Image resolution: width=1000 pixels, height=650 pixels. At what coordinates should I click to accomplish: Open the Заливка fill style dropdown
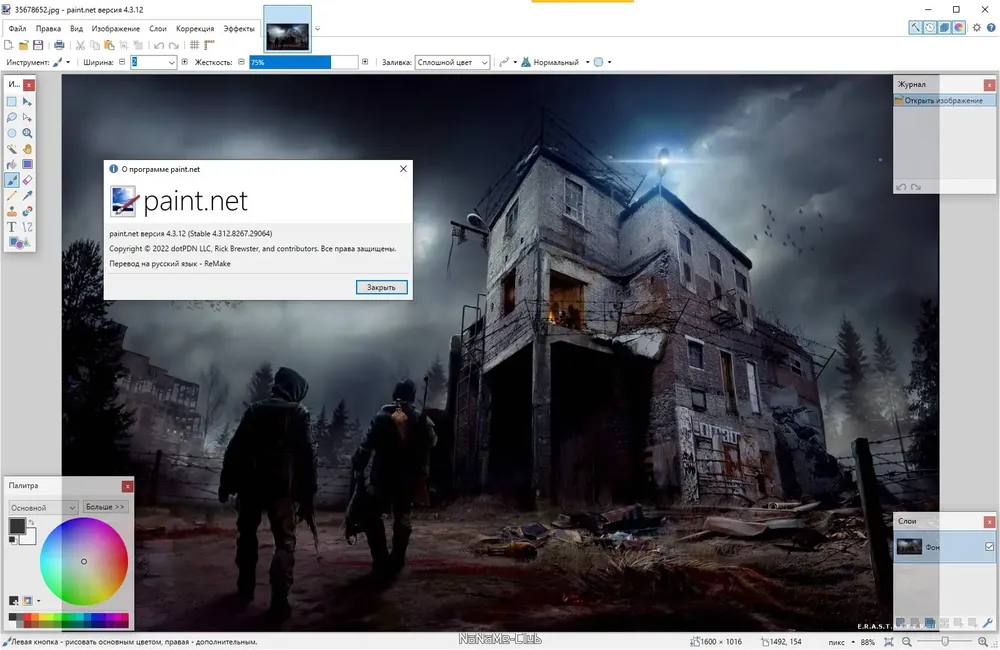[x=452, y=62]
